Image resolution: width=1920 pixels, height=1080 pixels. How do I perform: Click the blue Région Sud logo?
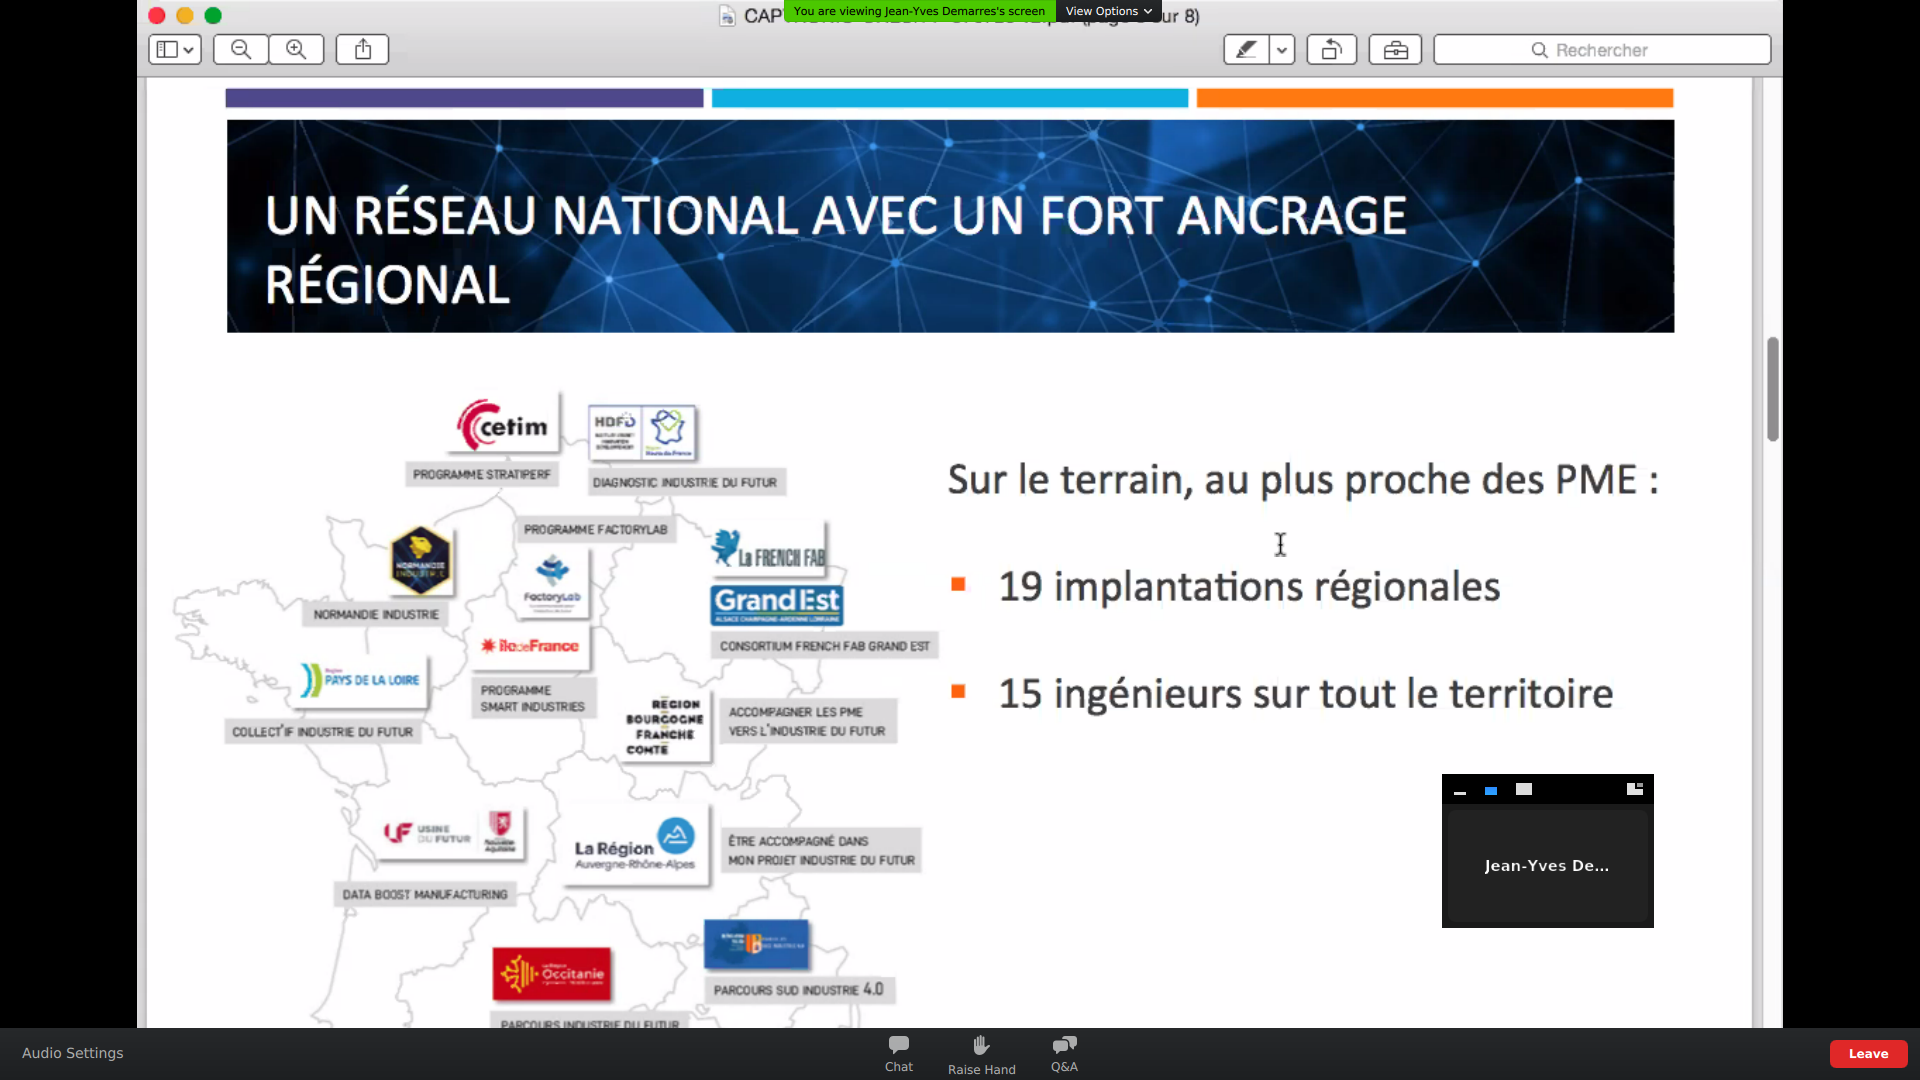(756, 944)
